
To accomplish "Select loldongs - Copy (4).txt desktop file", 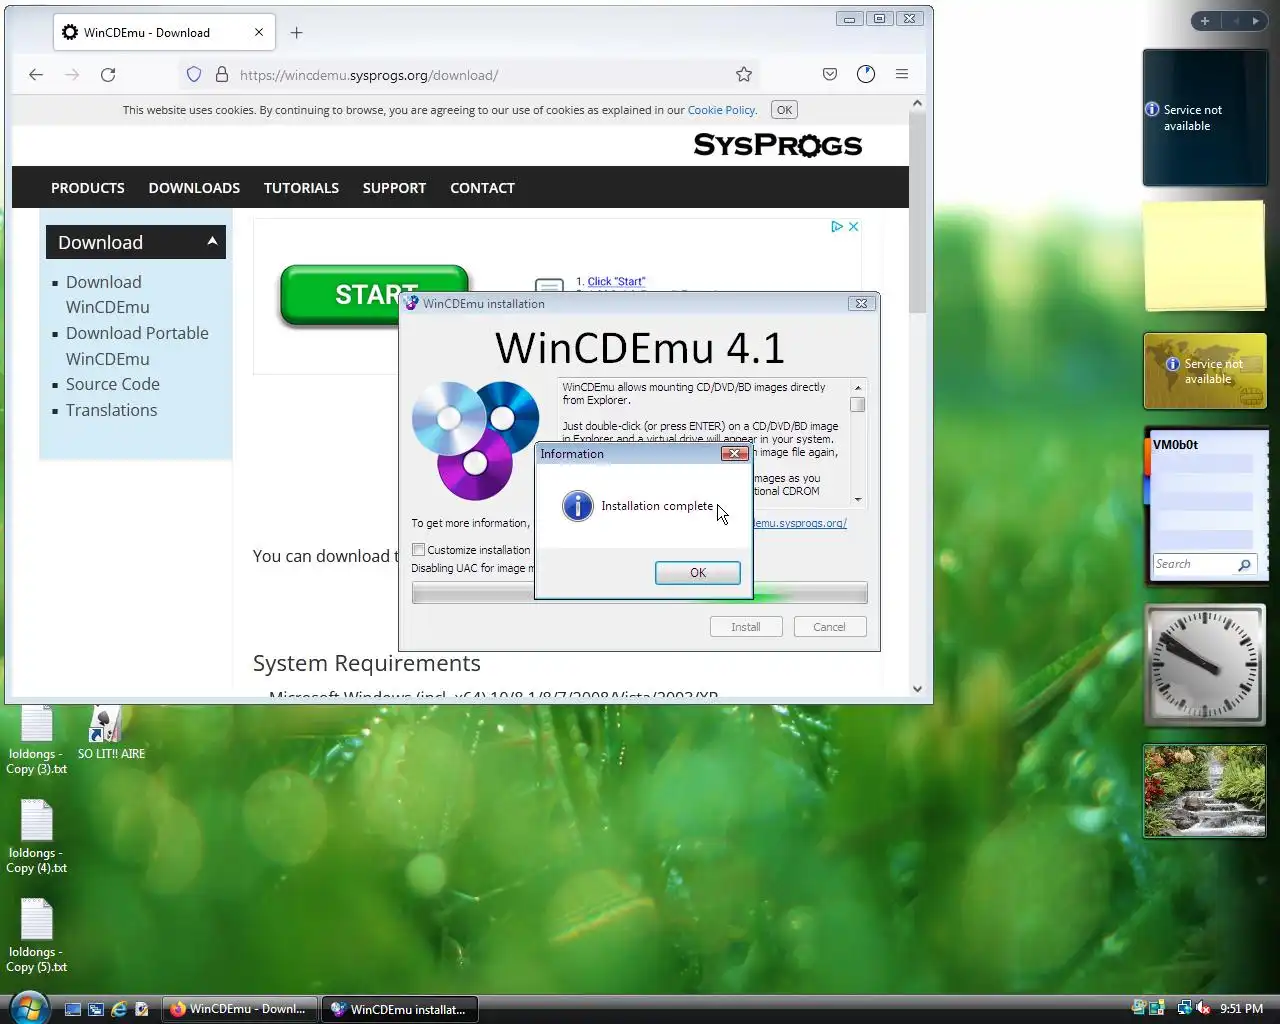I will pyautogui.click(x=36, y=838).
